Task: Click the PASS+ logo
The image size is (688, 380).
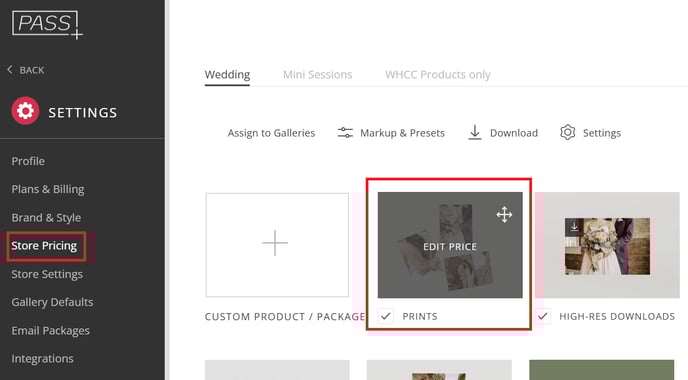Action: pos(47,25)
